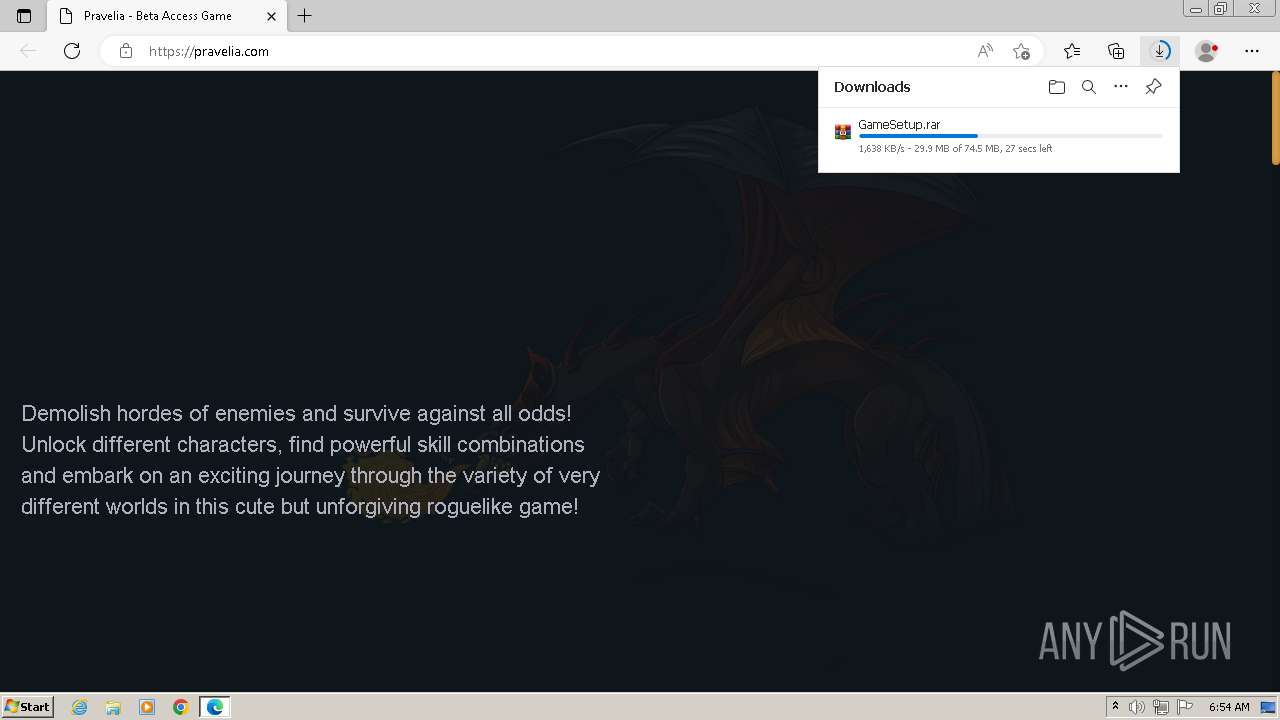Pin the Downloads panel
1280x720 pixels.
(1153, 87)
